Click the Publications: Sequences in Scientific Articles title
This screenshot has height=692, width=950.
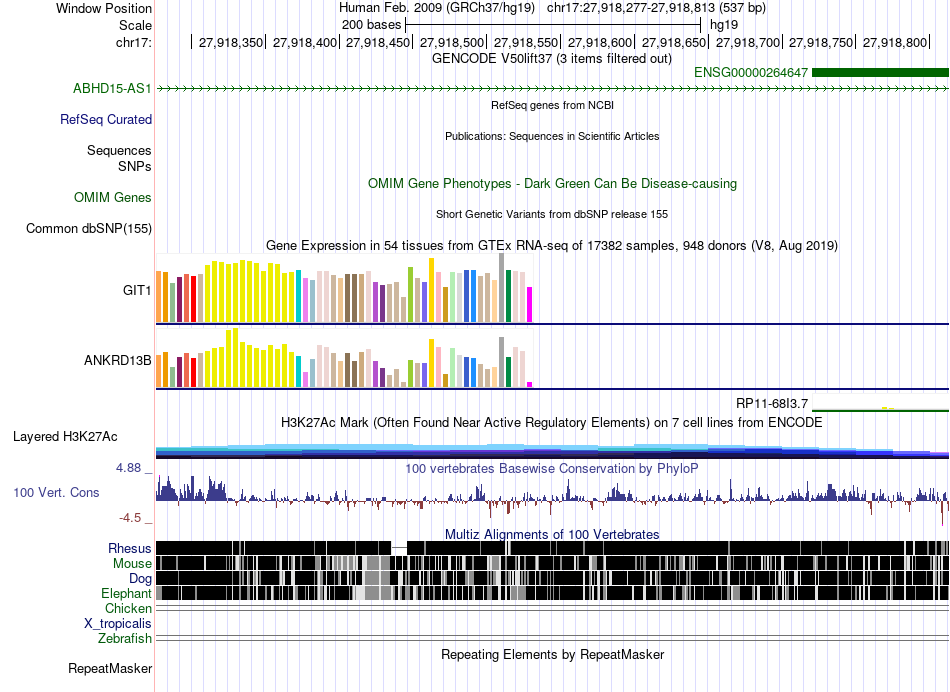pyautogui.click(x=552, y=136)
